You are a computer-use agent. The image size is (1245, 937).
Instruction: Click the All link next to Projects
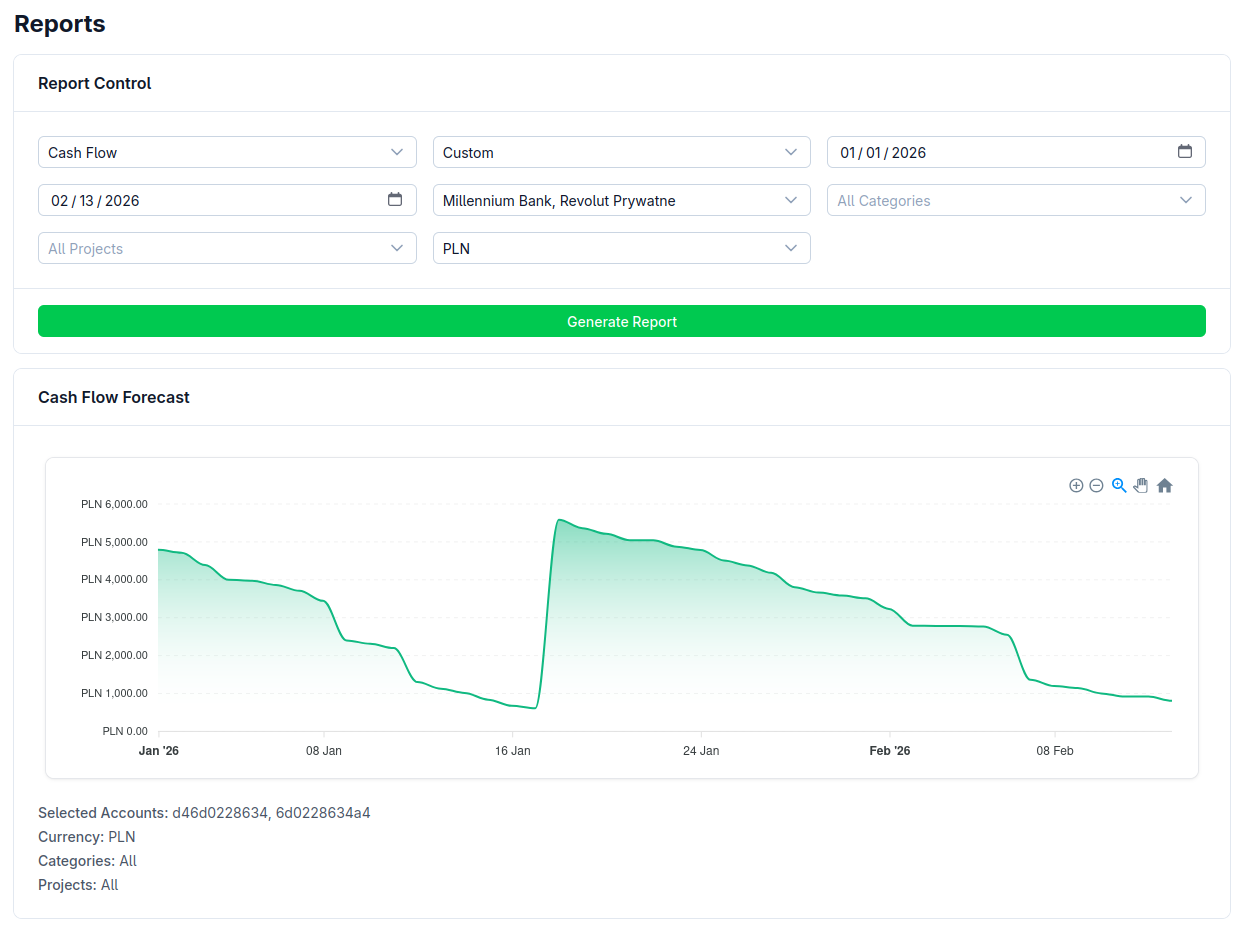point(109,885)
